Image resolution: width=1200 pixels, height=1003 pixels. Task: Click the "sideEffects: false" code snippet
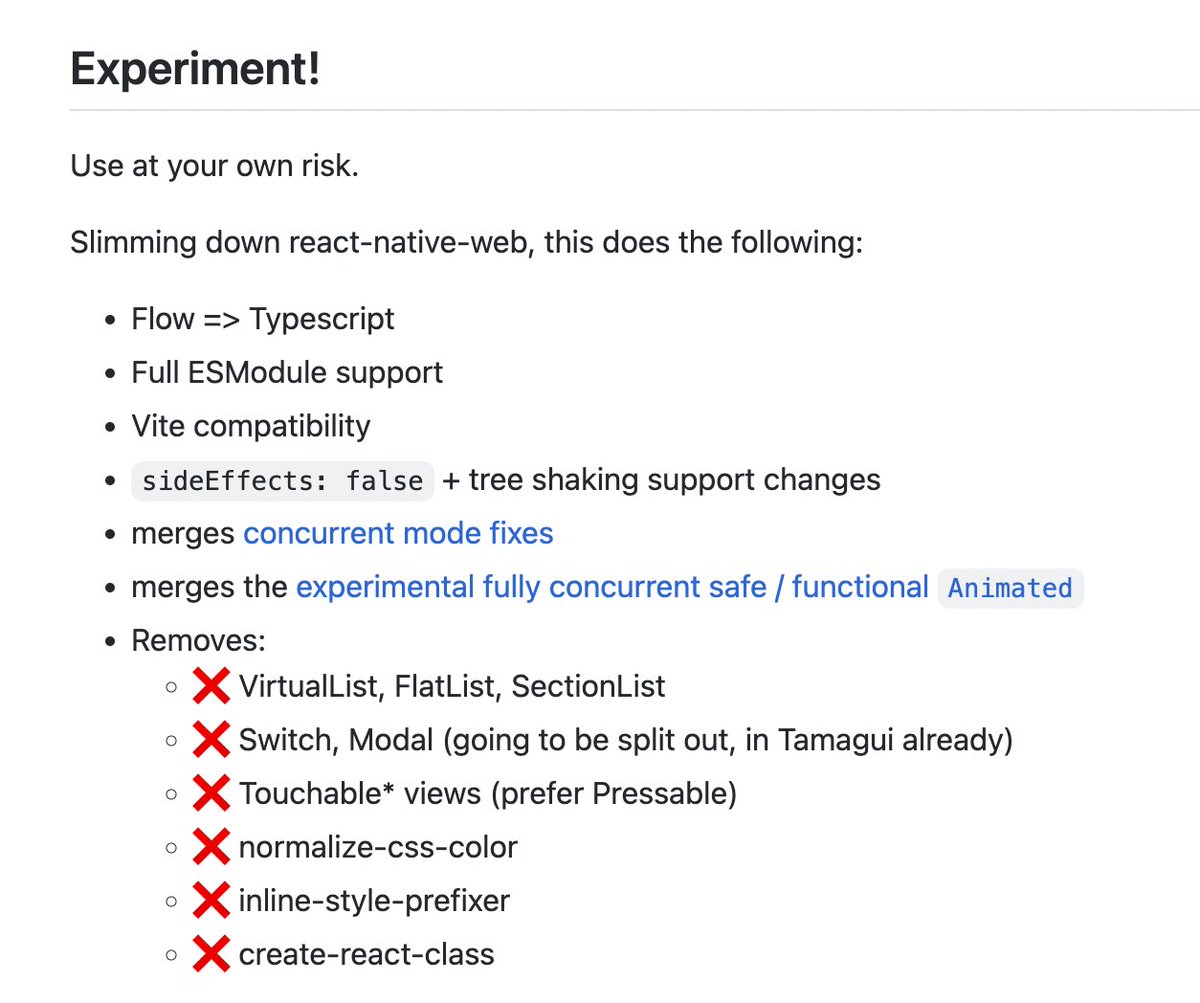(283, 481)
